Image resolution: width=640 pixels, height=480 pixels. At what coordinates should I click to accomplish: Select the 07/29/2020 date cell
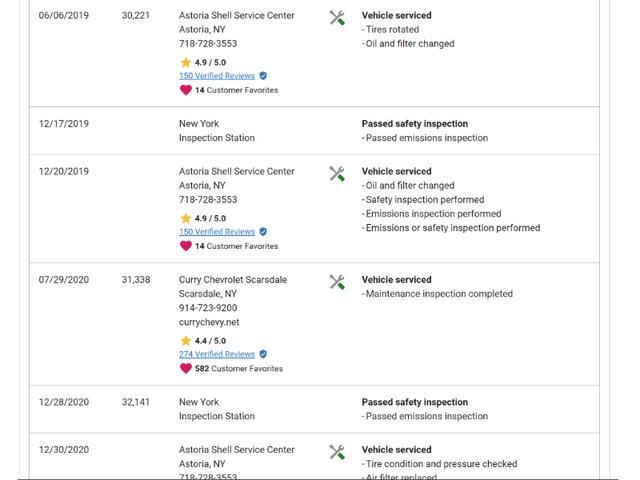point(64,280)
